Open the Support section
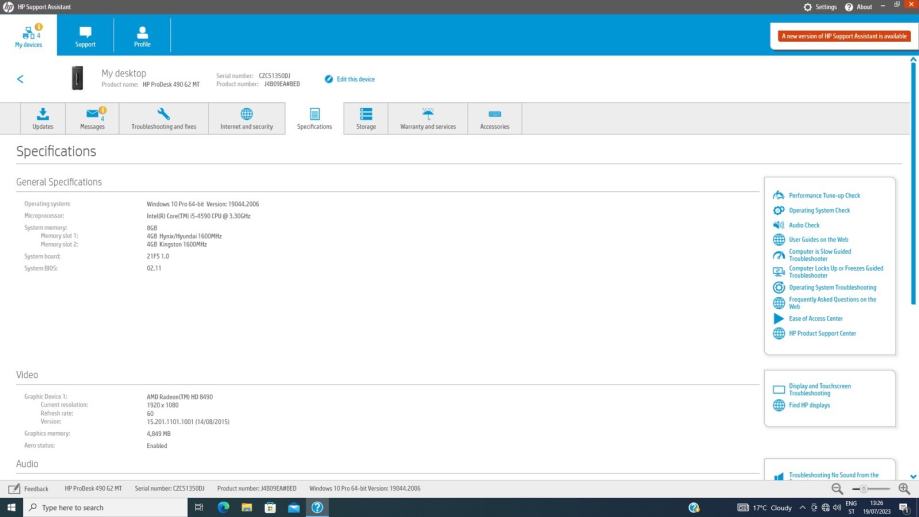The width and height of the screenshot is (919, 517). (86, 35)
